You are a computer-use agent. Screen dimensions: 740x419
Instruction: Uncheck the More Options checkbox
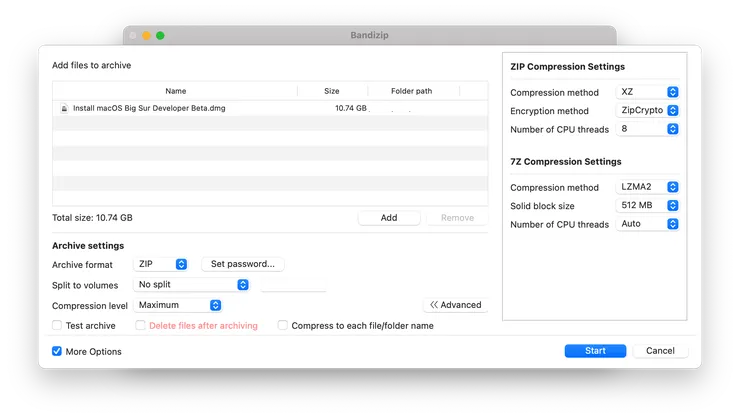pyautogui.click(x=57, y=351)
